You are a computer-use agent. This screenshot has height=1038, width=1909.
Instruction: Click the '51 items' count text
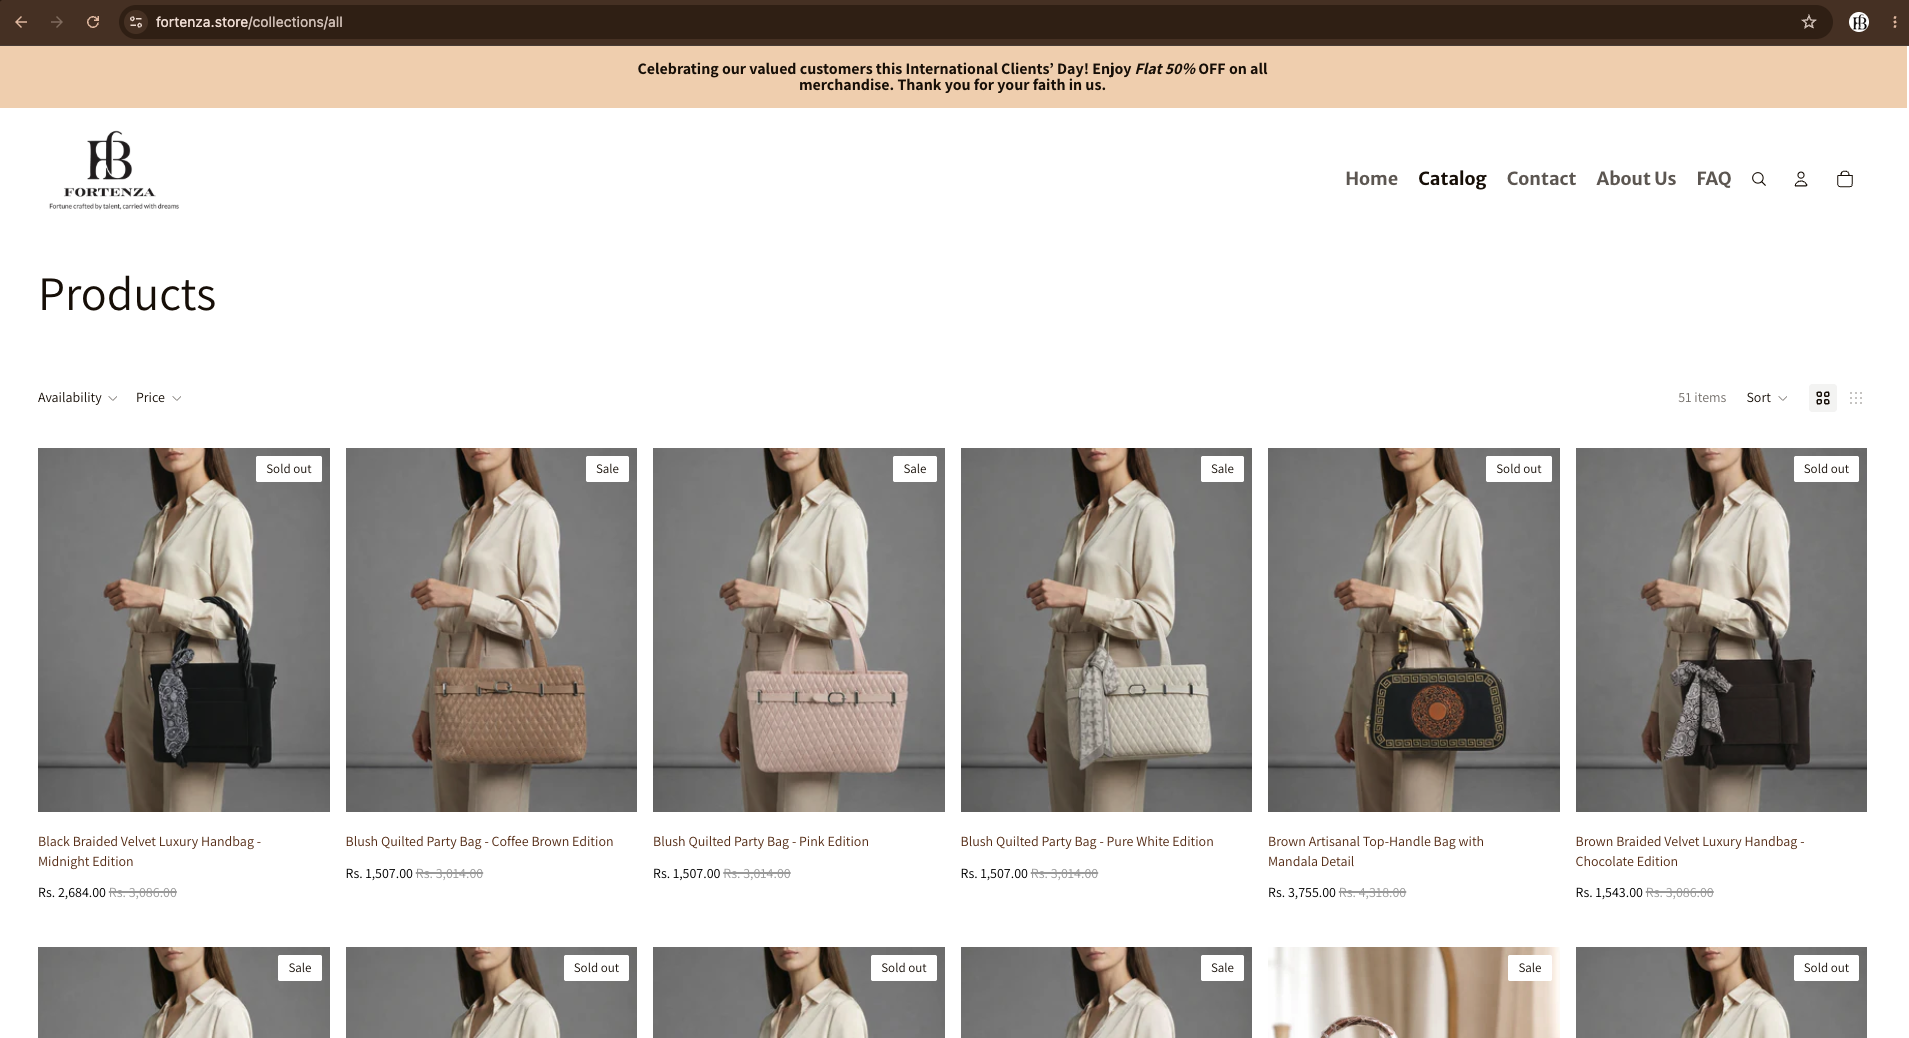[1702, 398]
